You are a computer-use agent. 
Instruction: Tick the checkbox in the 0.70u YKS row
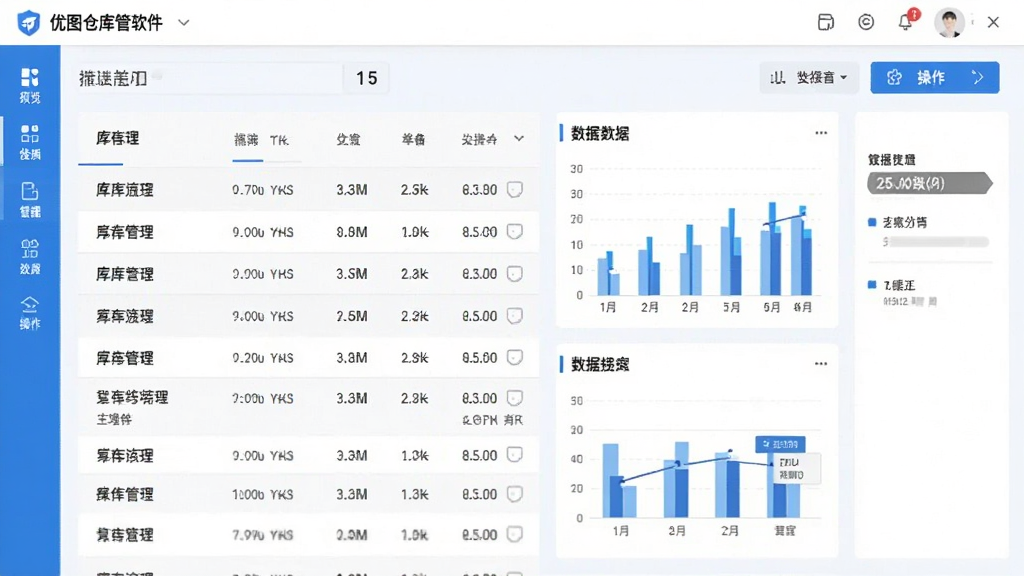(515, 190)
